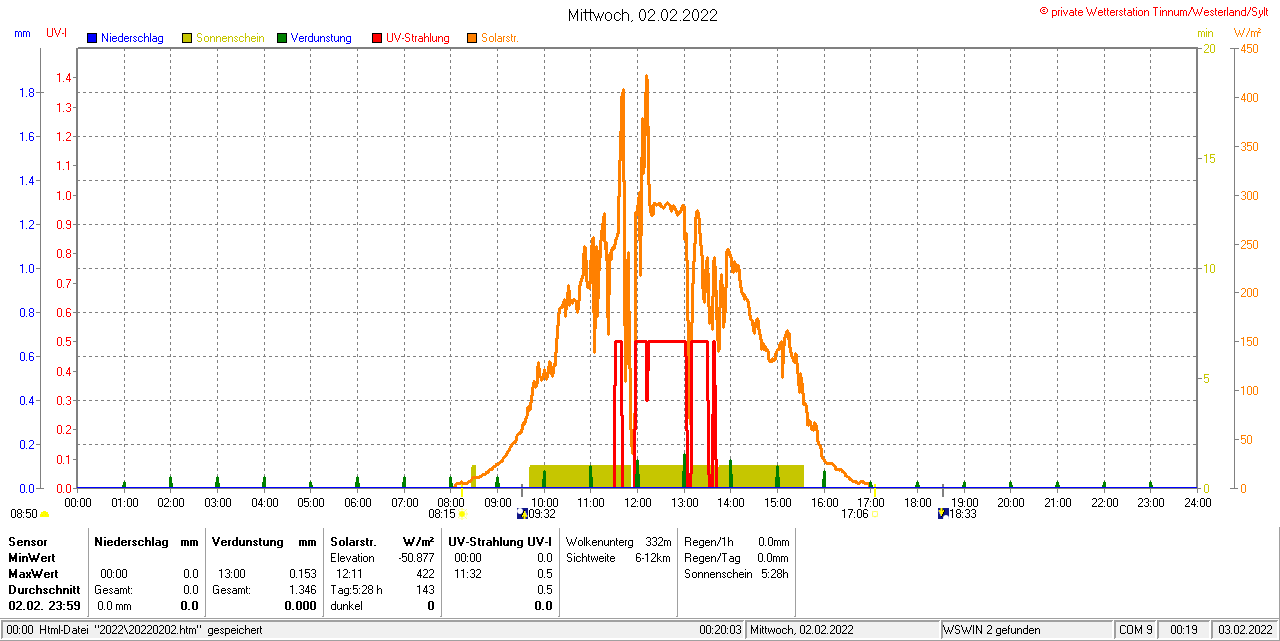1280x641 pixels.
Task: Click the UV maximum time 11:32
Action: coord(467,574)
